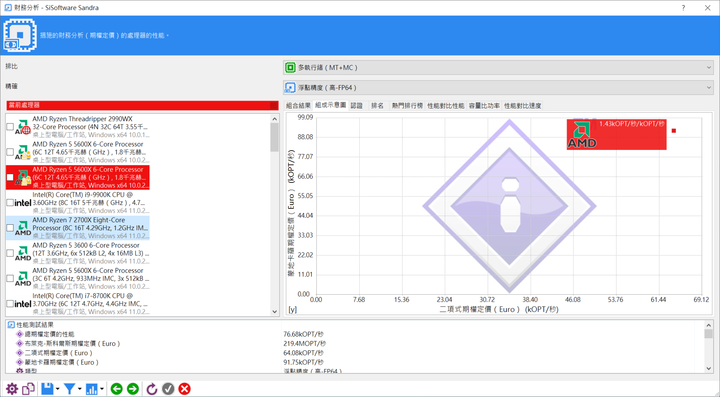Click the processor module icon in blue header

(x=19, y=35)
